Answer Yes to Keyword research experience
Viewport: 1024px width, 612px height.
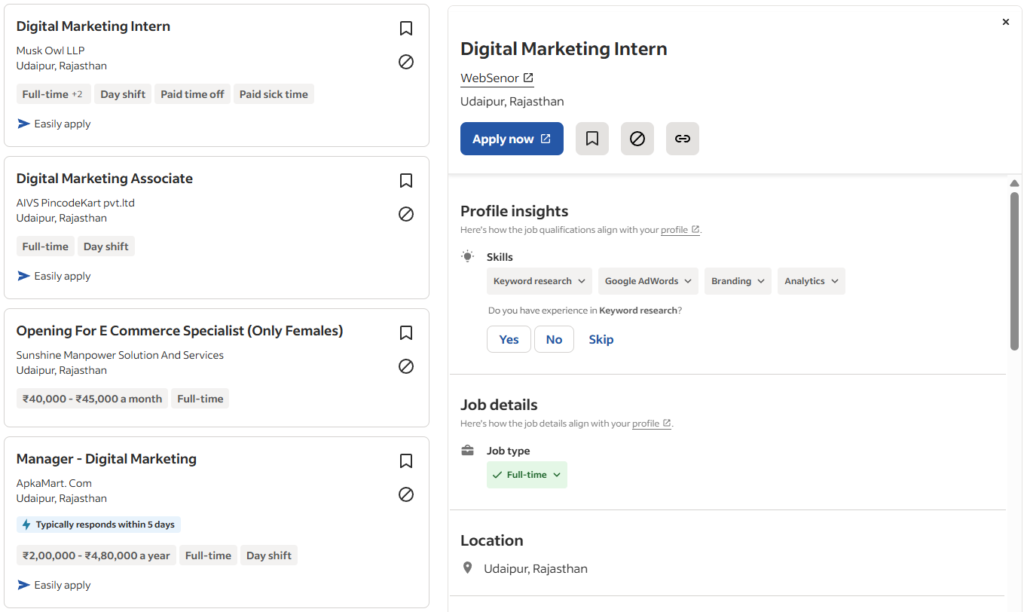click(x=509, y=340)
